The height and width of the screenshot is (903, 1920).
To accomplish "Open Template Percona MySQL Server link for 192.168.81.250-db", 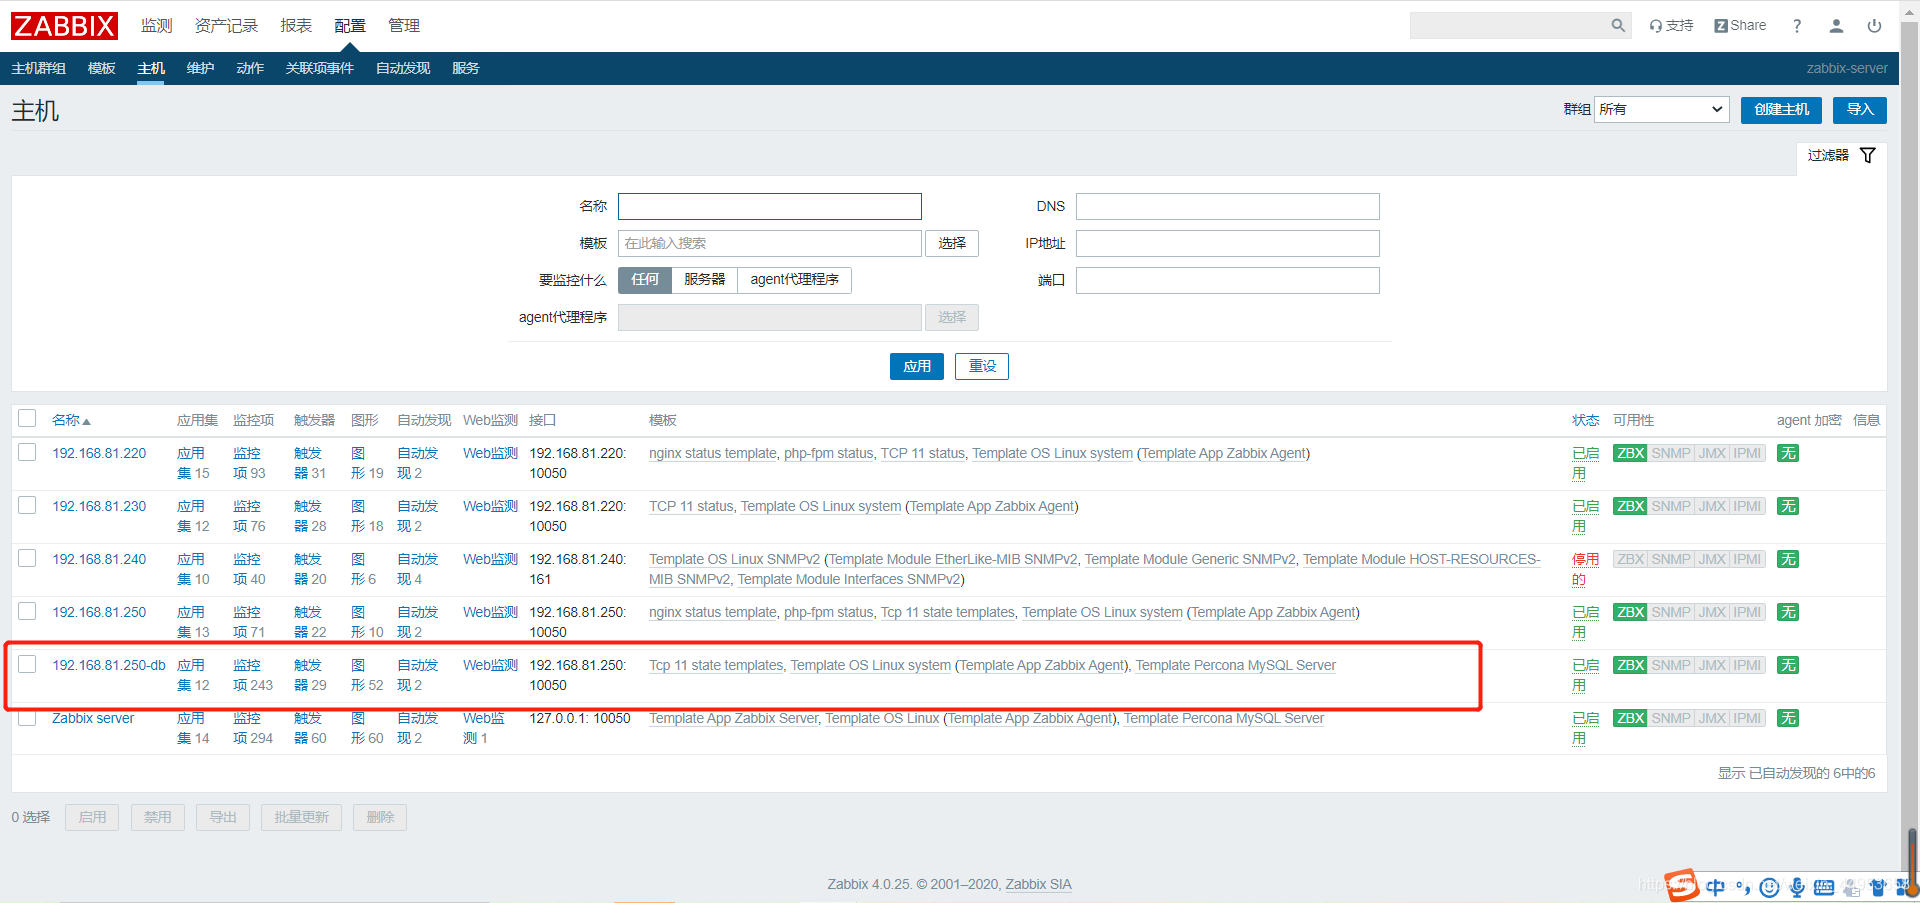I will tap(1235, 665).
